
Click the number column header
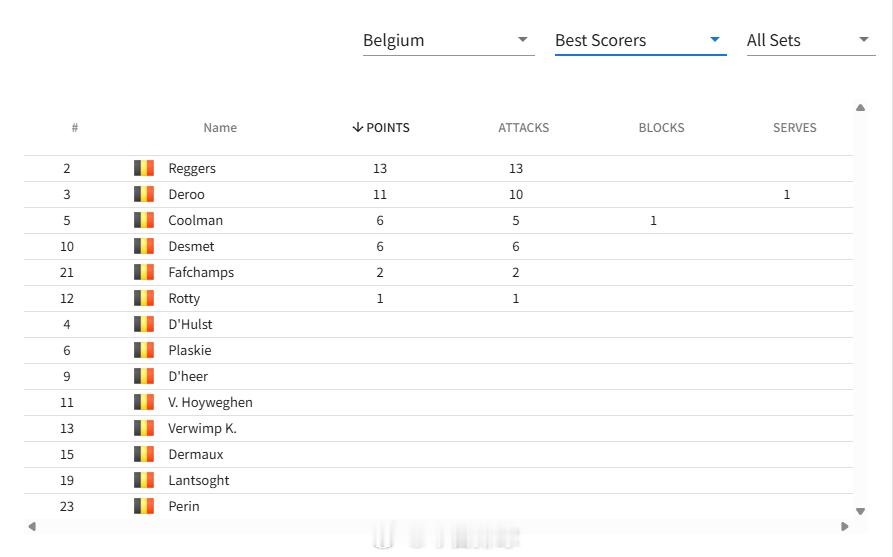pyautogui.click(x=75, y=128)
